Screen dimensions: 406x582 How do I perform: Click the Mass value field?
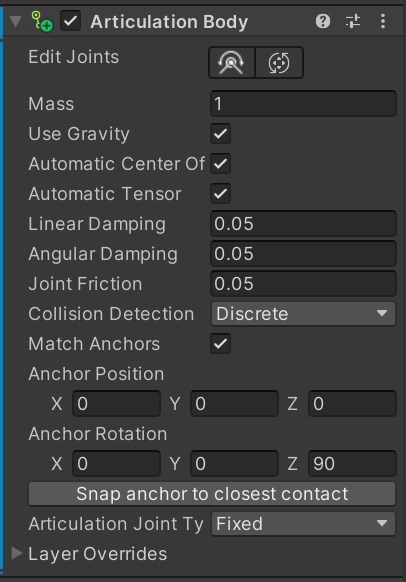point(303,104)
